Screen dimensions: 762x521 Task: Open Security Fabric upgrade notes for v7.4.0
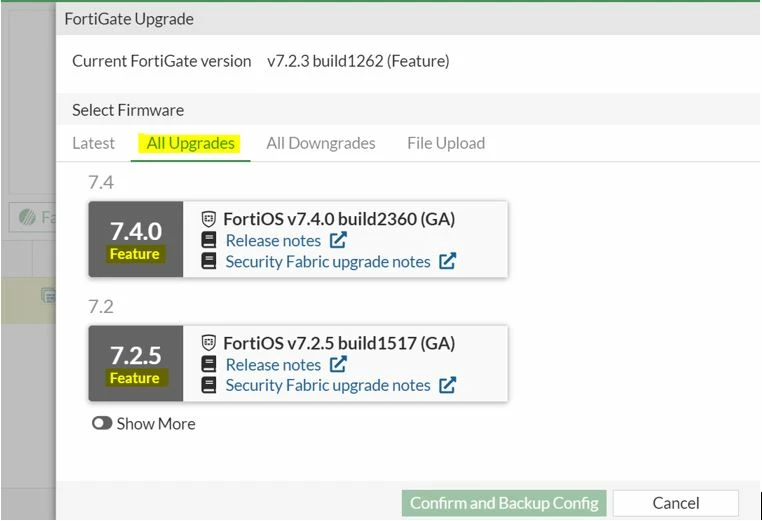[x=328, y=261]
